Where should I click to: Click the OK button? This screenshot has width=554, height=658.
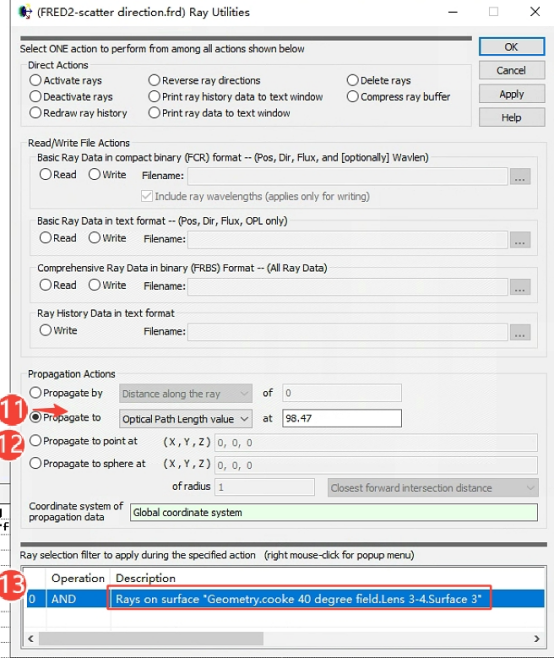(512, 47)
